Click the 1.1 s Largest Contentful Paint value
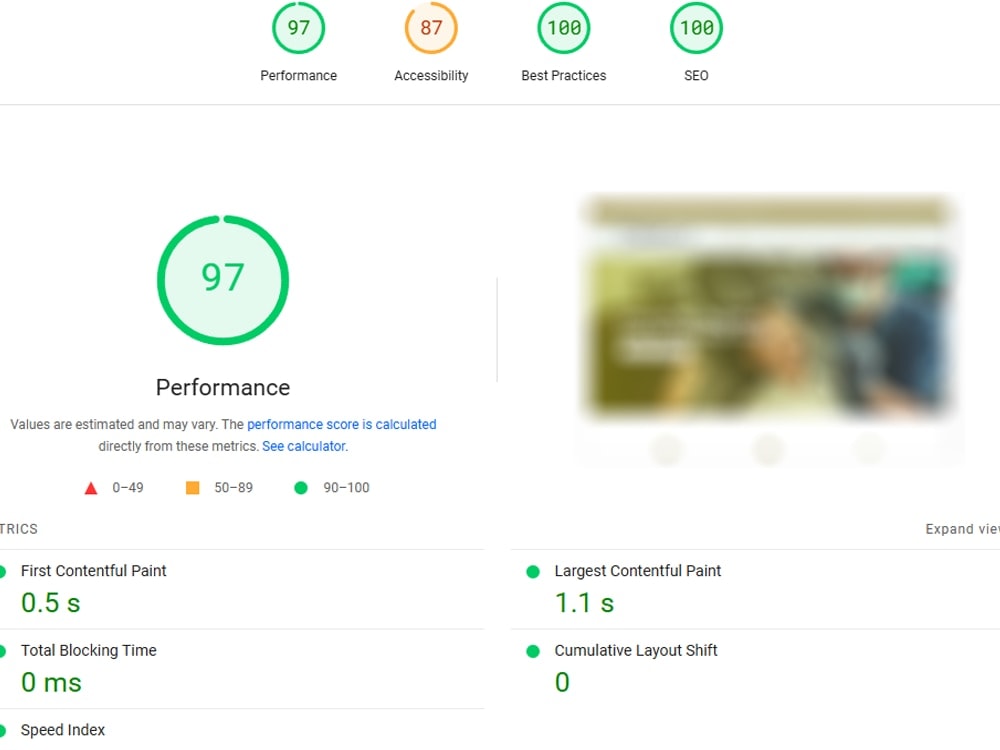Screen dimensions: 1000x750 584,603
